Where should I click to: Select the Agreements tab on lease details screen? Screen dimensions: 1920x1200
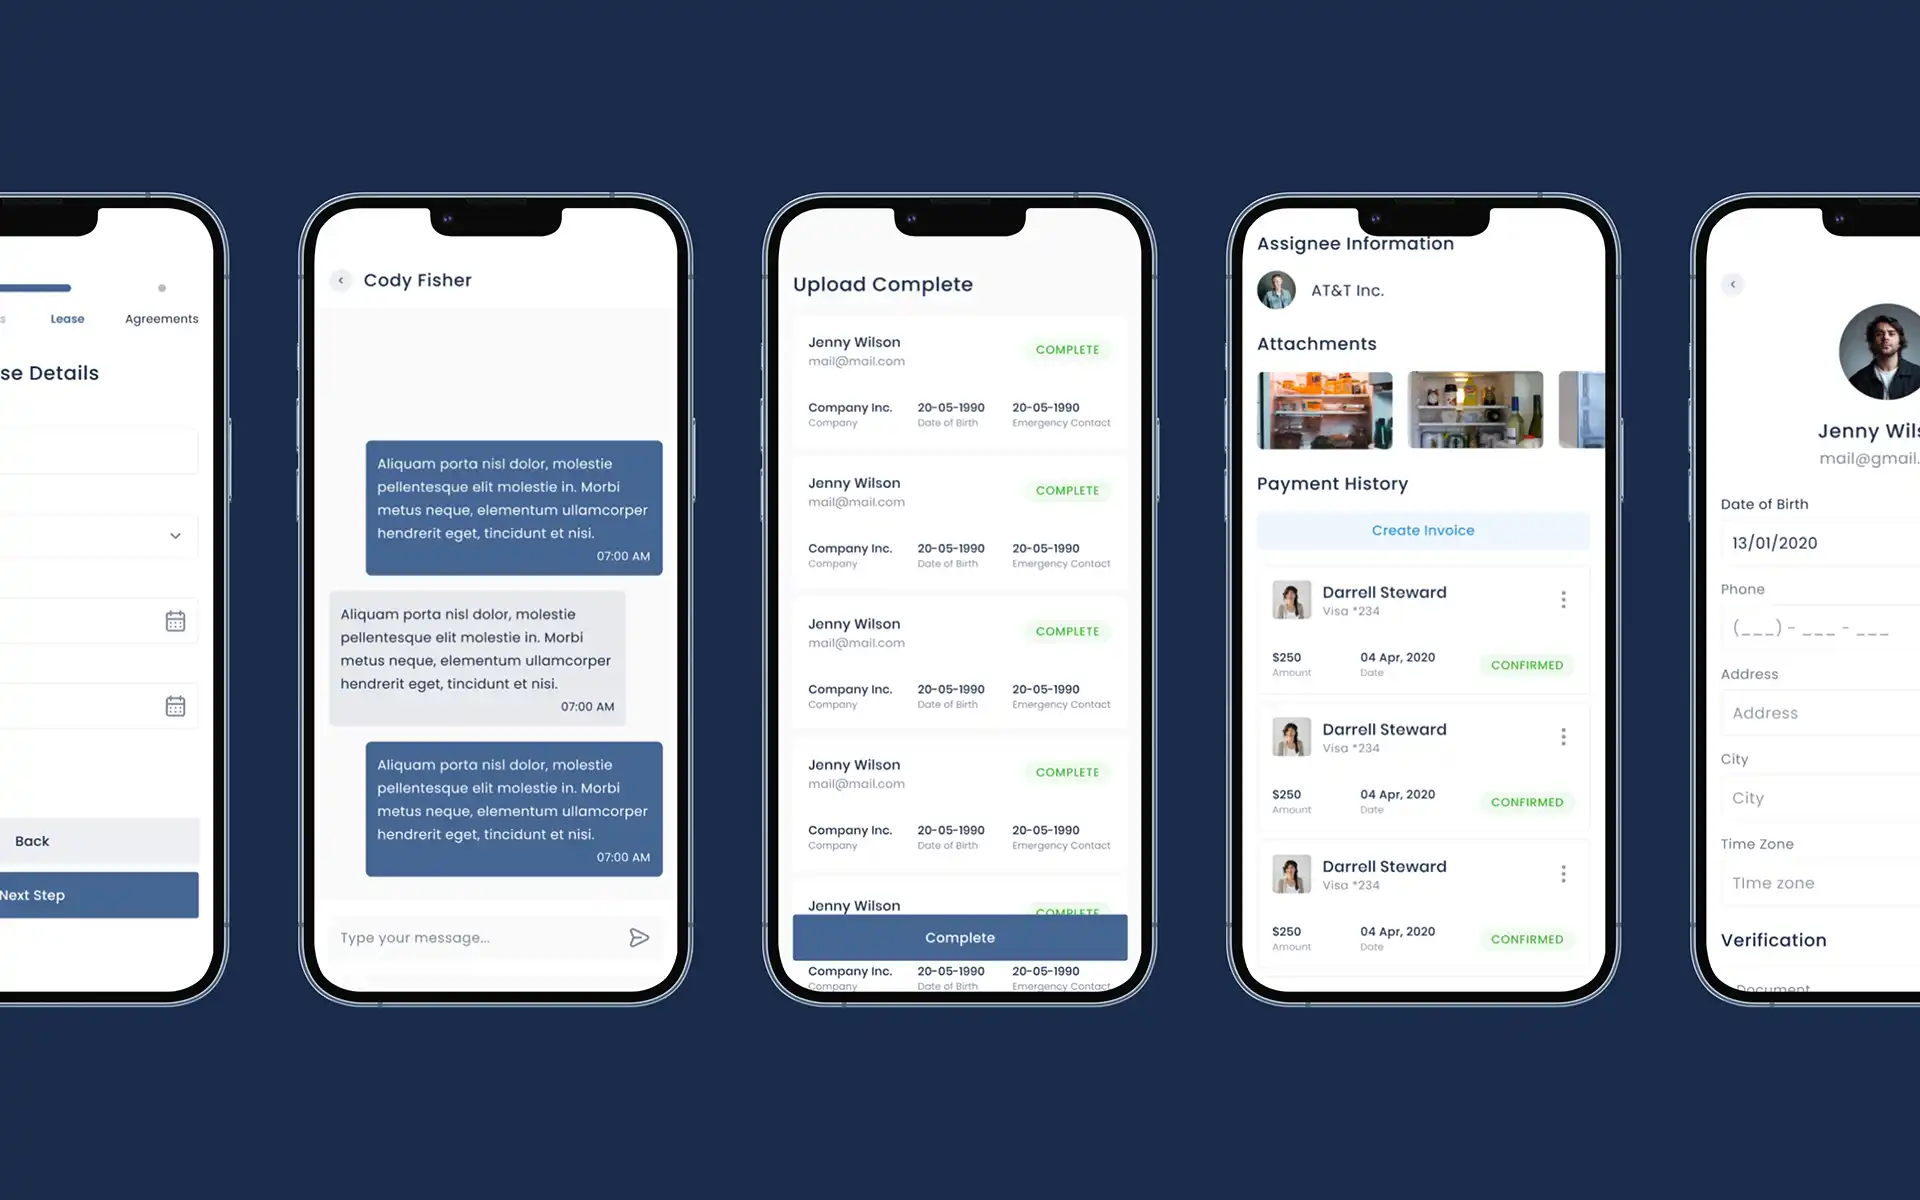point(162,318)
